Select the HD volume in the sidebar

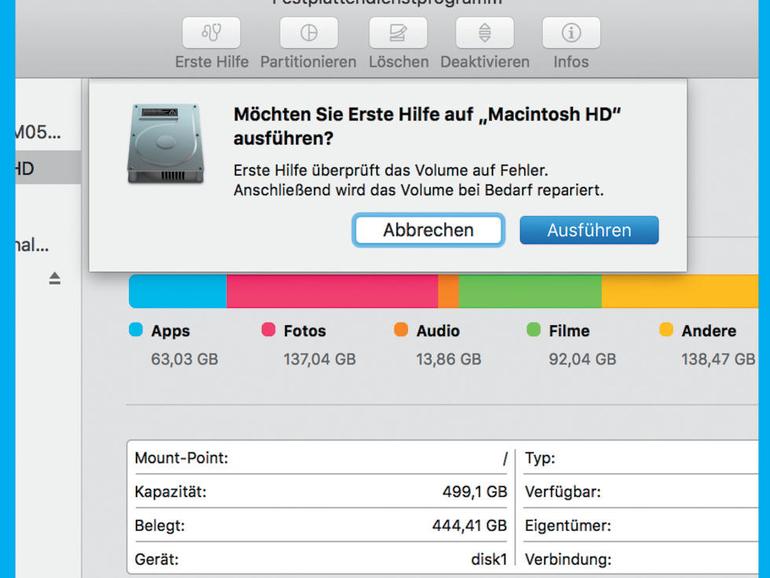pyautogui.click(x=48, y=168)
